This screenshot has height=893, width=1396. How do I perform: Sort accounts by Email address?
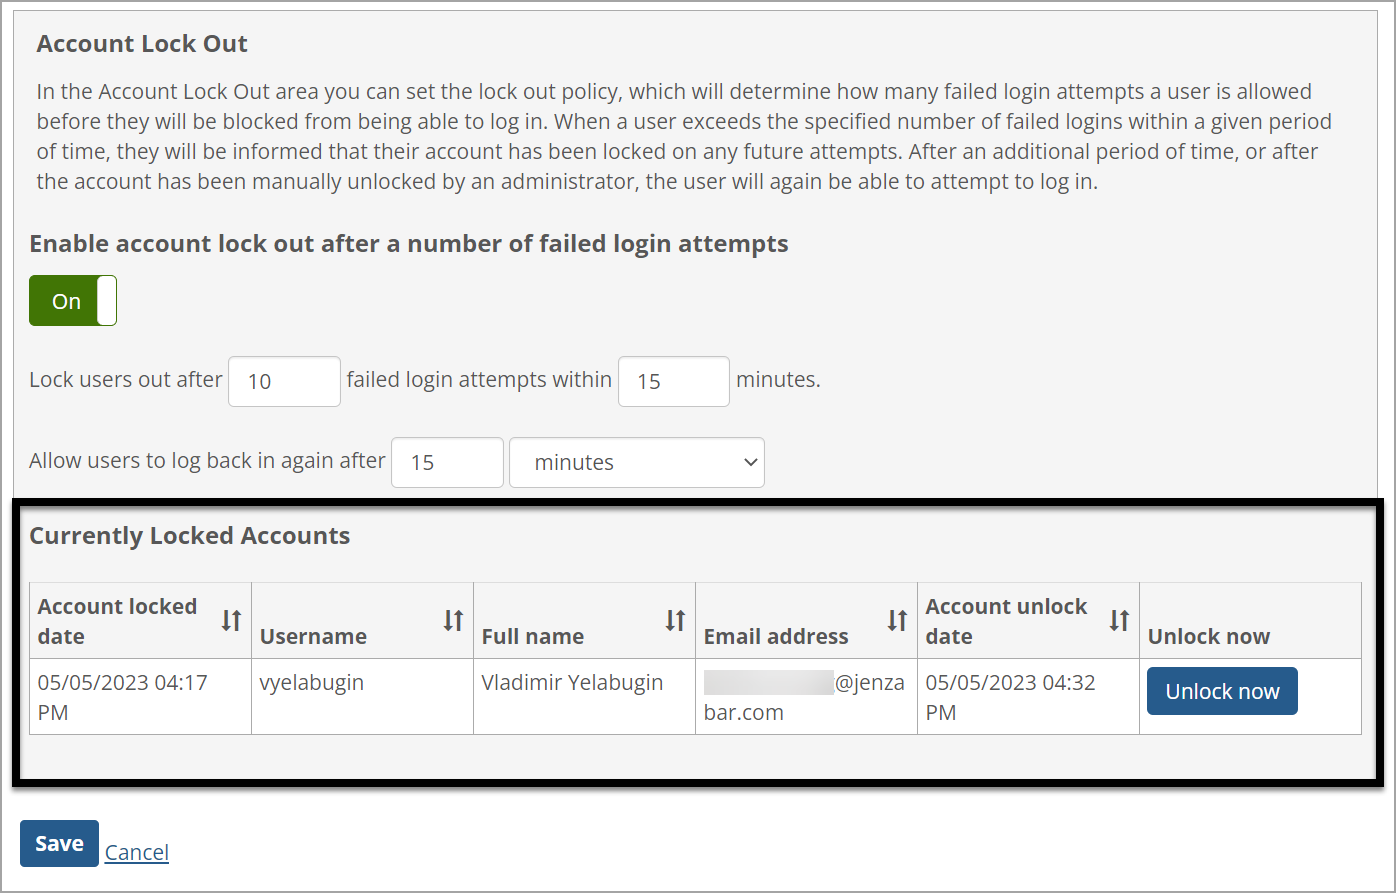[899, 620]
